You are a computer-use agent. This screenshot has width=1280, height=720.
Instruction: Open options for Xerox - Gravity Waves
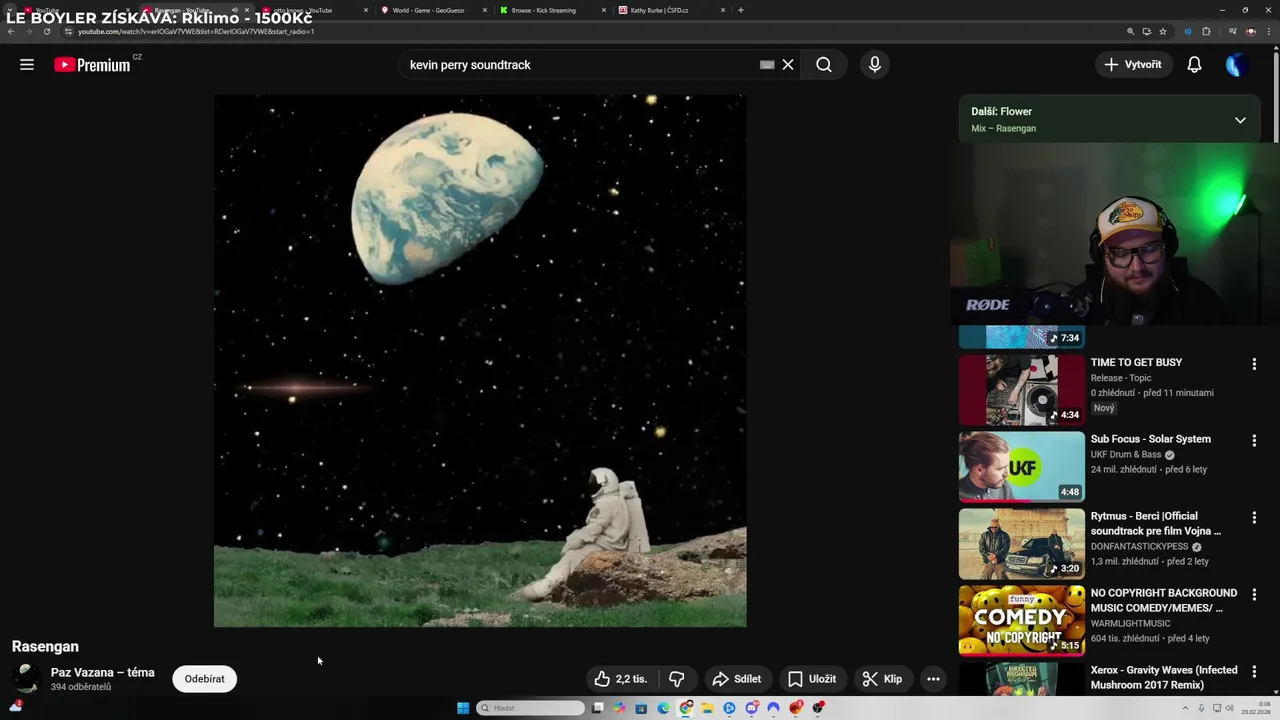click(1254, 672)
